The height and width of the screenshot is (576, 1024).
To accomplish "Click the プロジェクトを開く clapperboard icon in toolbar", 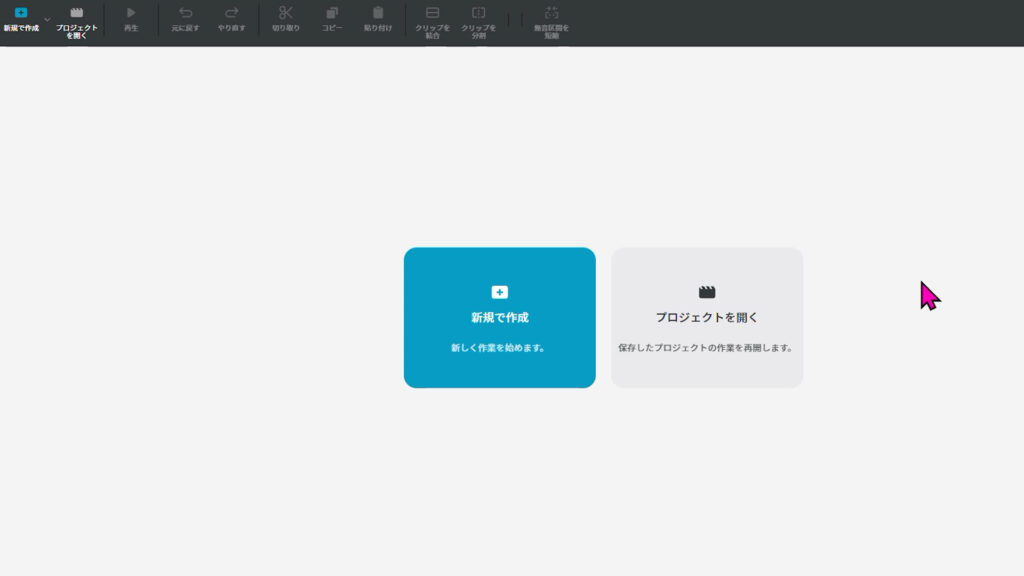I will [76, 13].
